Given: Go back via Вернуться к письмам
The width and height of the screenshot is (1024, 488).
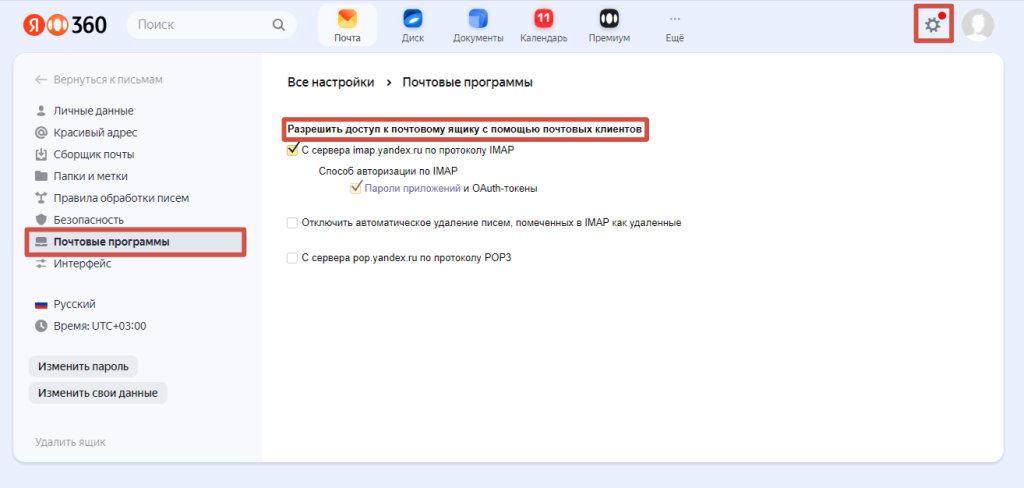Looking at the screenshot, I should (99, 80).
